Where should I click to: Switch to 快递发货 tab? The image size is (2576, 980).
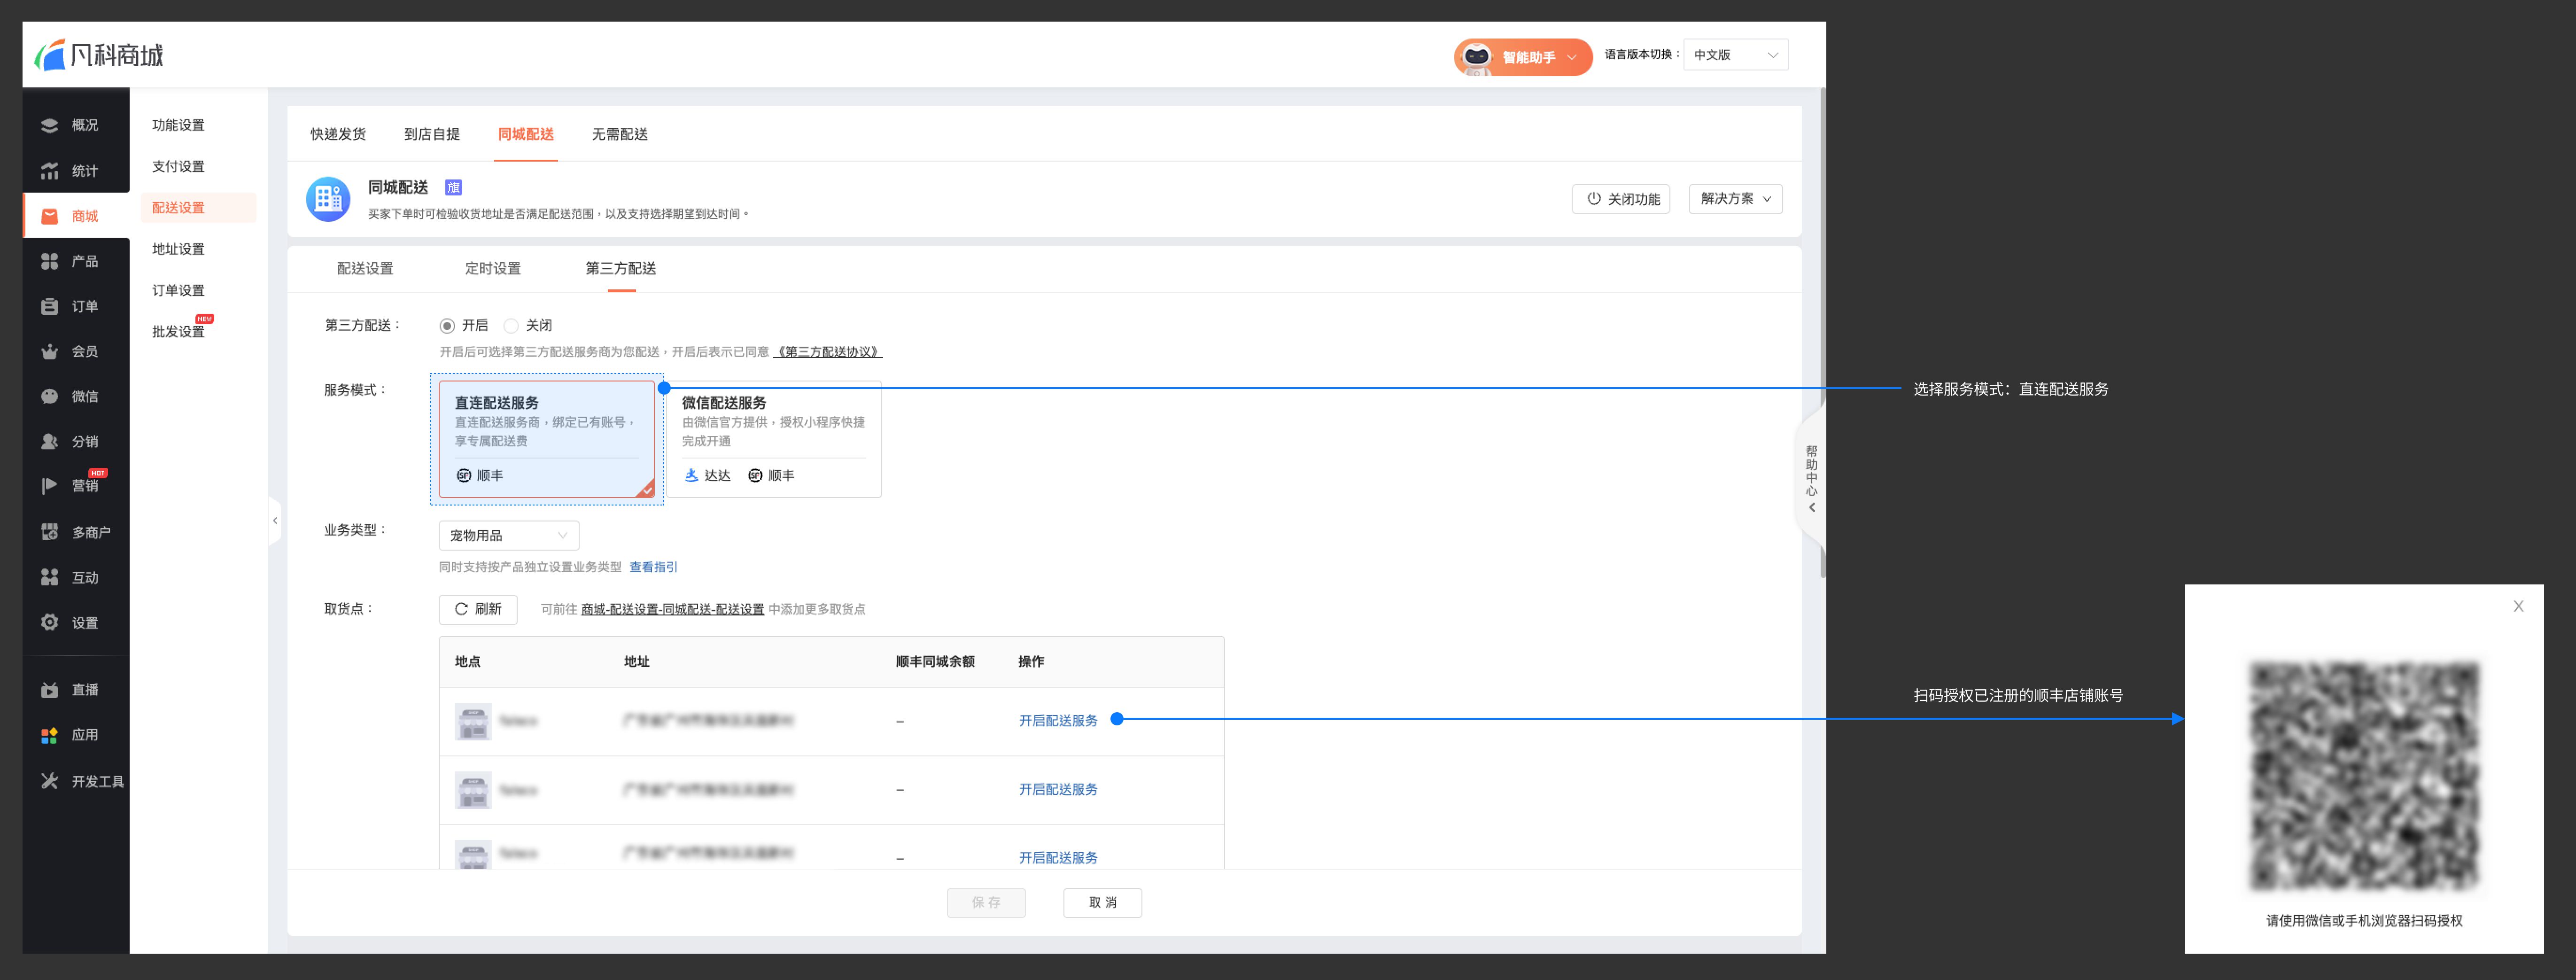pyautogui.click(x=338, y=134)
